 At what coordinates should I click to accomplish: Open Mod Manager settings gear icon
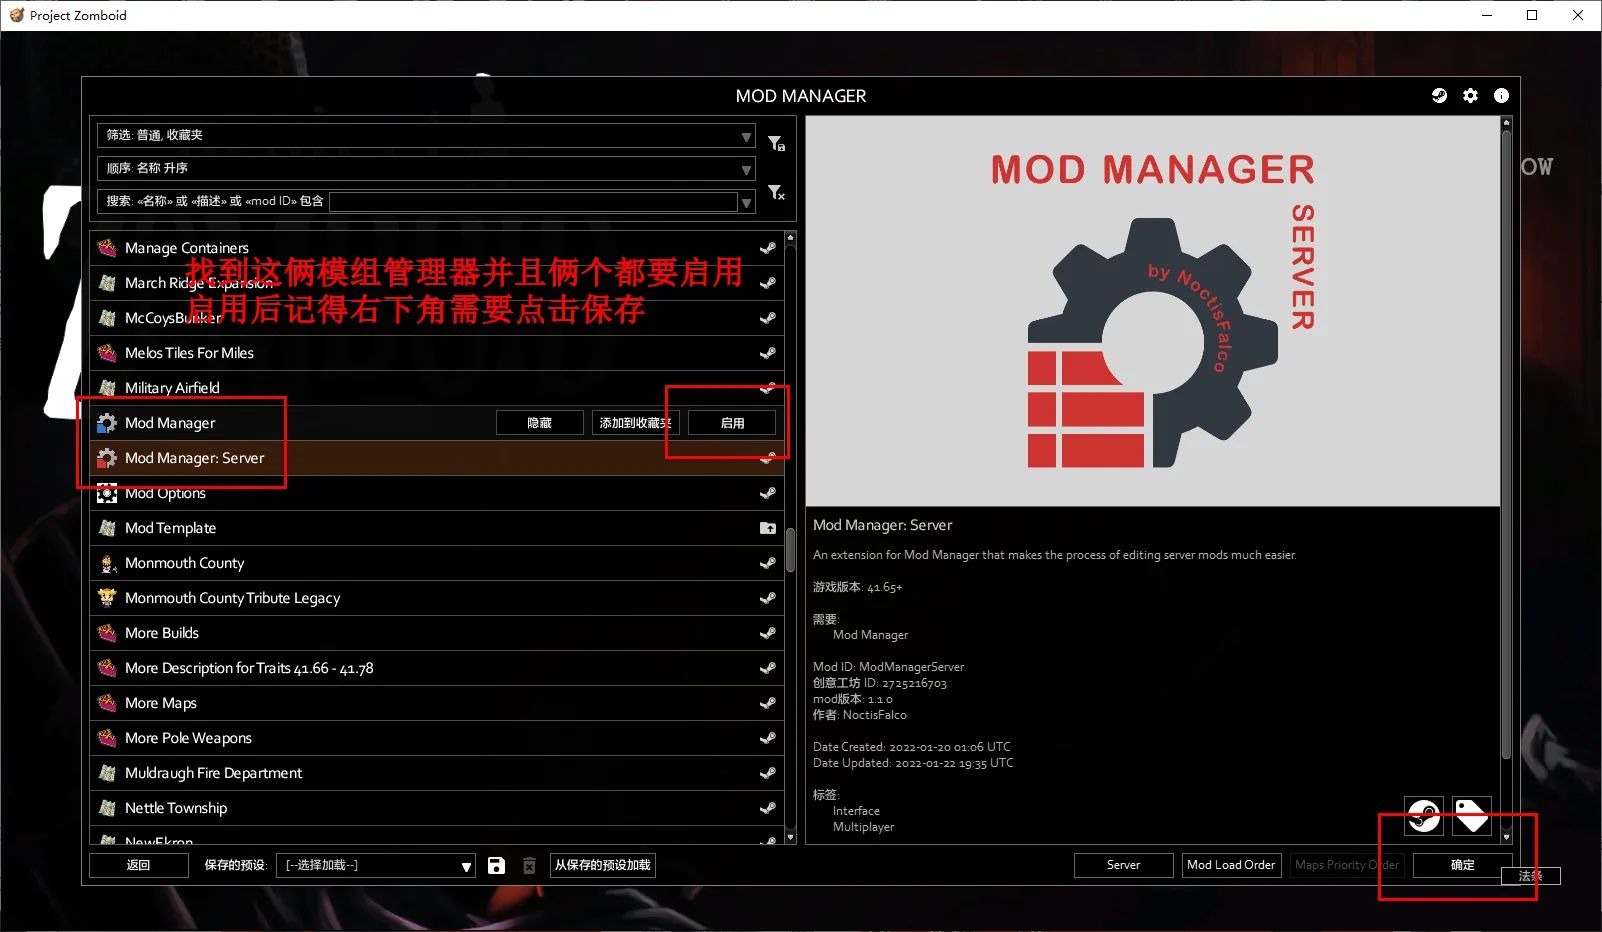click(1470, 96)
